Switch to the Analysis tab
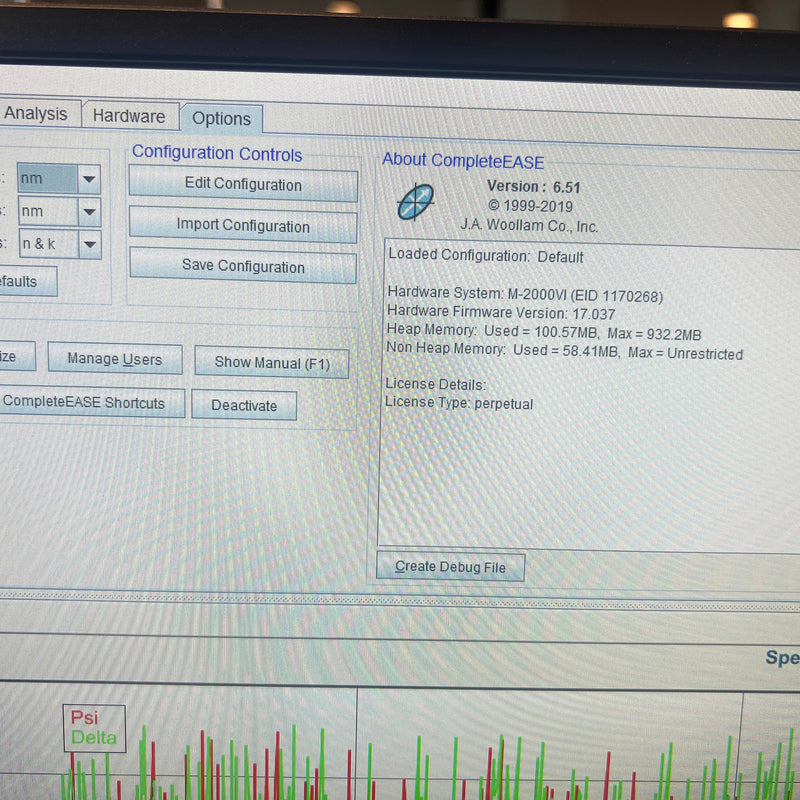800x800 pixels. click(38, 113)
